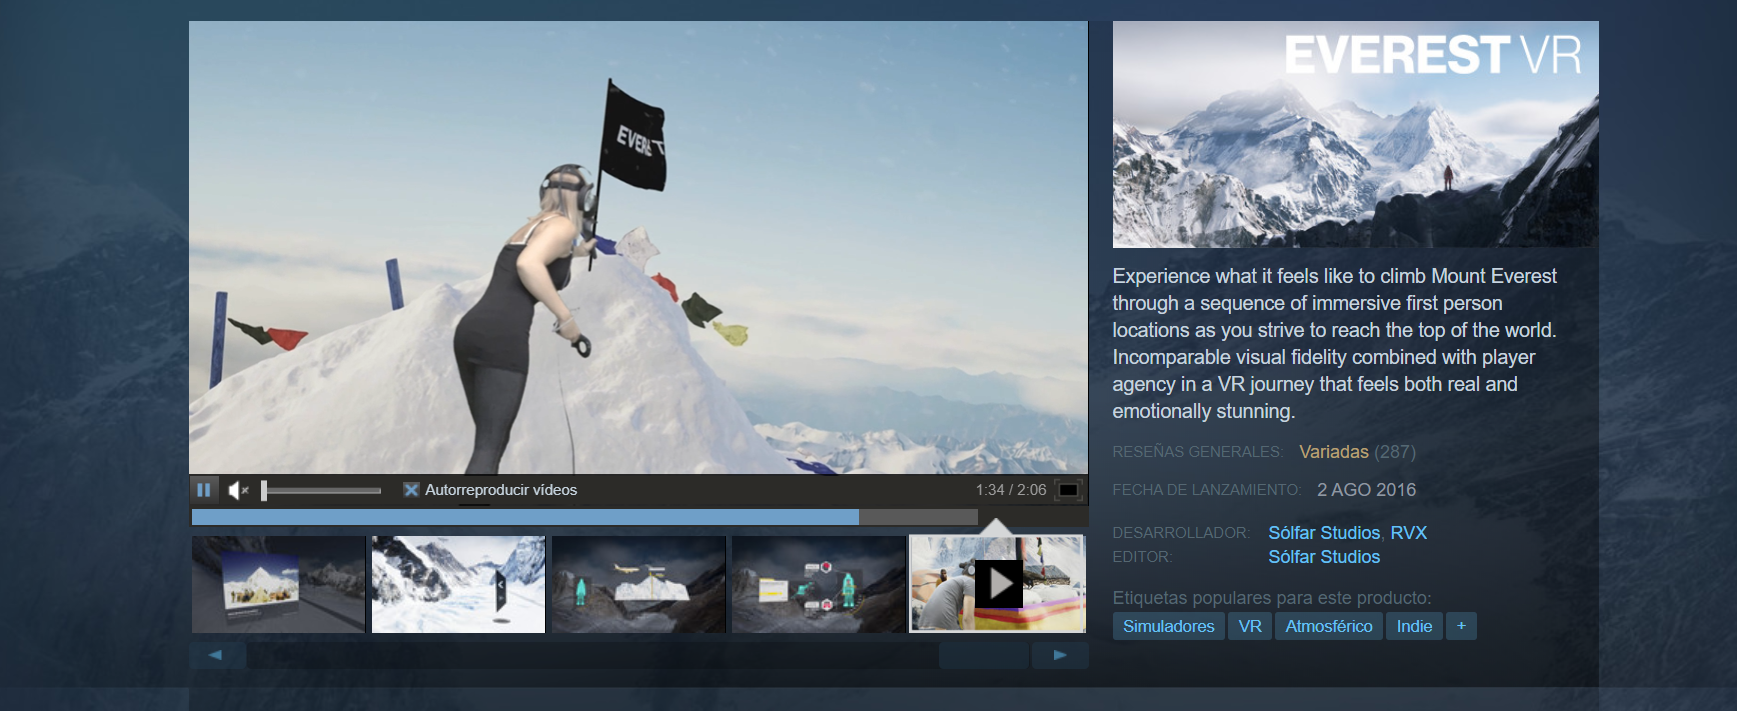Viewport: 1737px width, 711px height.
Task: Unmute the video with the speaker icon
Action: click(237, 490)
